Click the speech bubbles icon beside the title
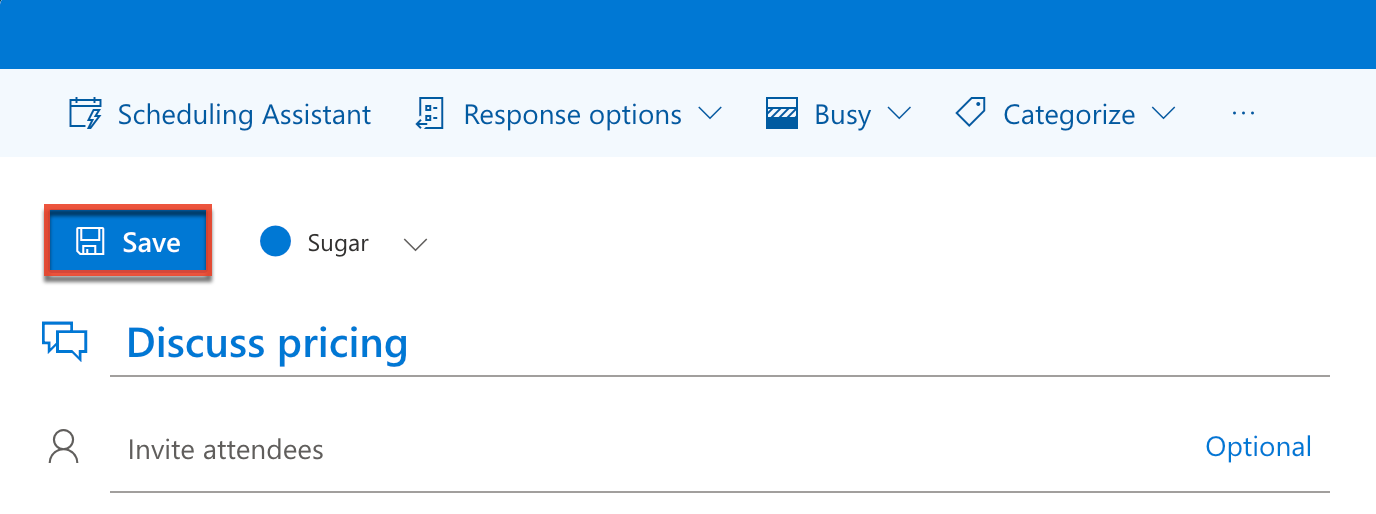Viewport: 1376px width, 514px height. (x=65, y=341)
